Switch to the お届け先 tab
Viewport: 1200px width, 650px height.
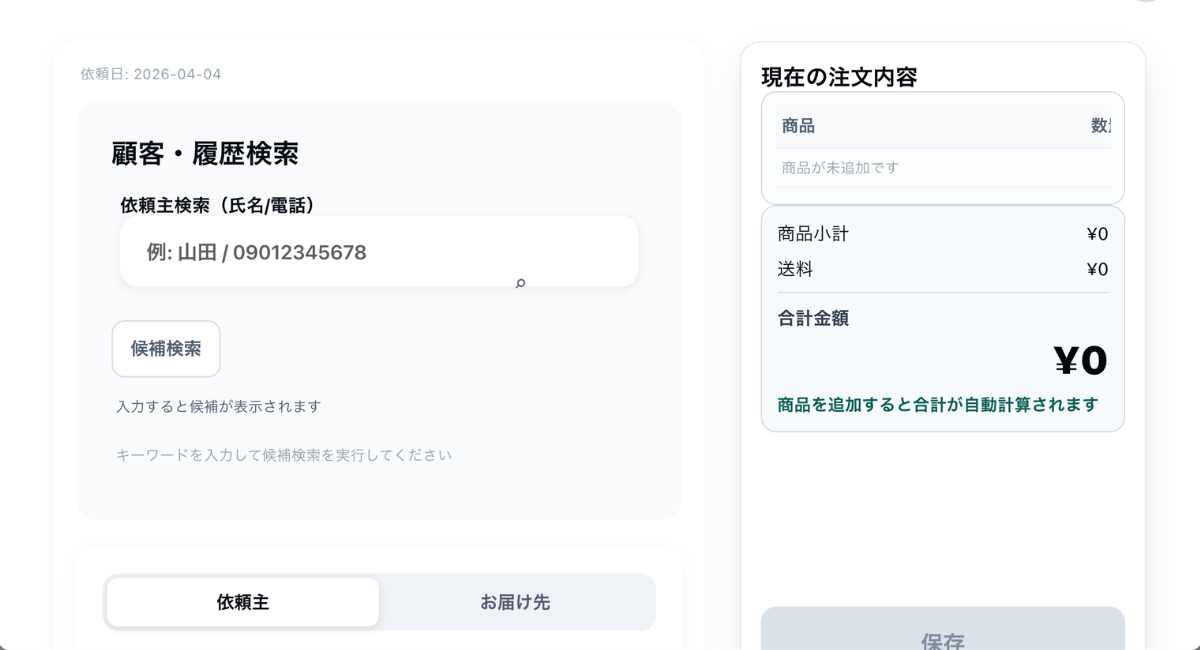(515, 602)
